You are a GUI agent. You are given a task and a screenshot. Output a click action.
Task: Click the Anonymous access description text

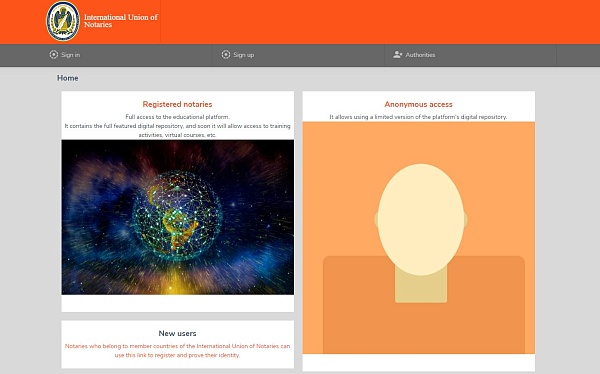(x=418, y=117)
